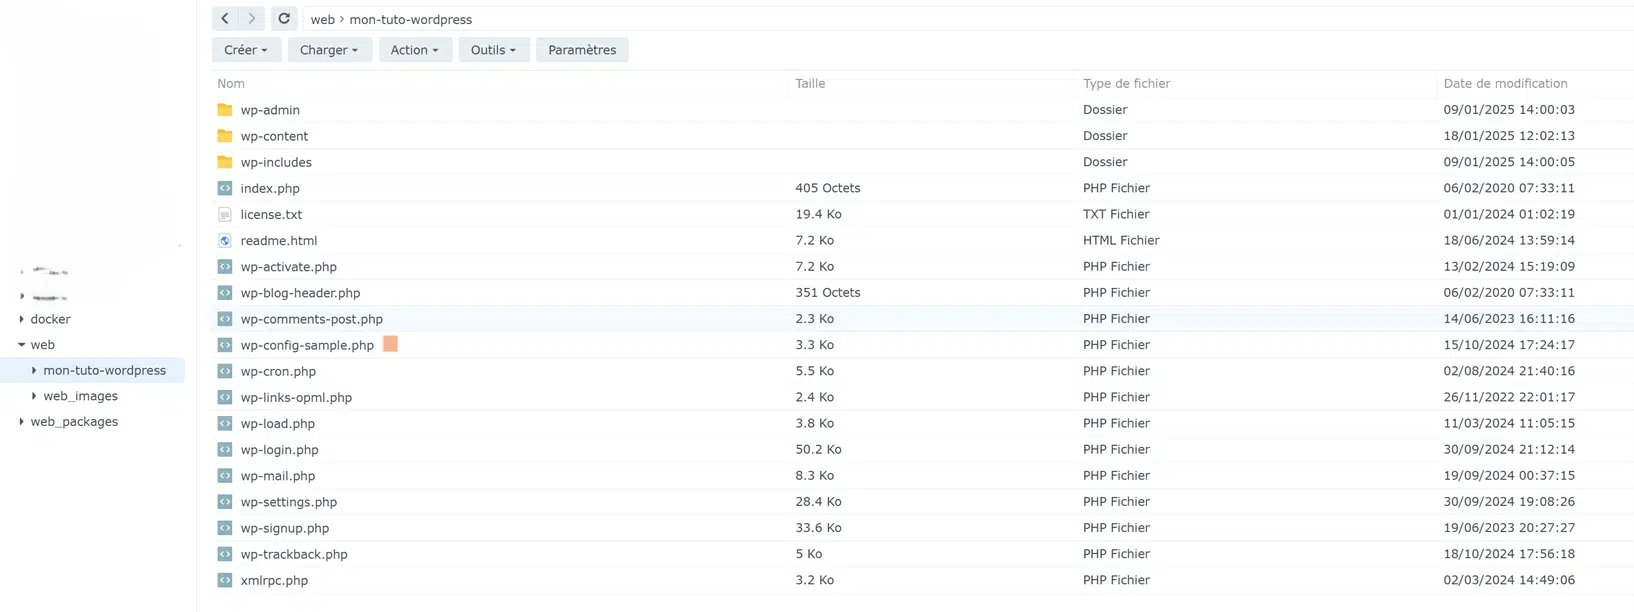Click the orange marker beside wp-config-sample.php

[390, 344]
